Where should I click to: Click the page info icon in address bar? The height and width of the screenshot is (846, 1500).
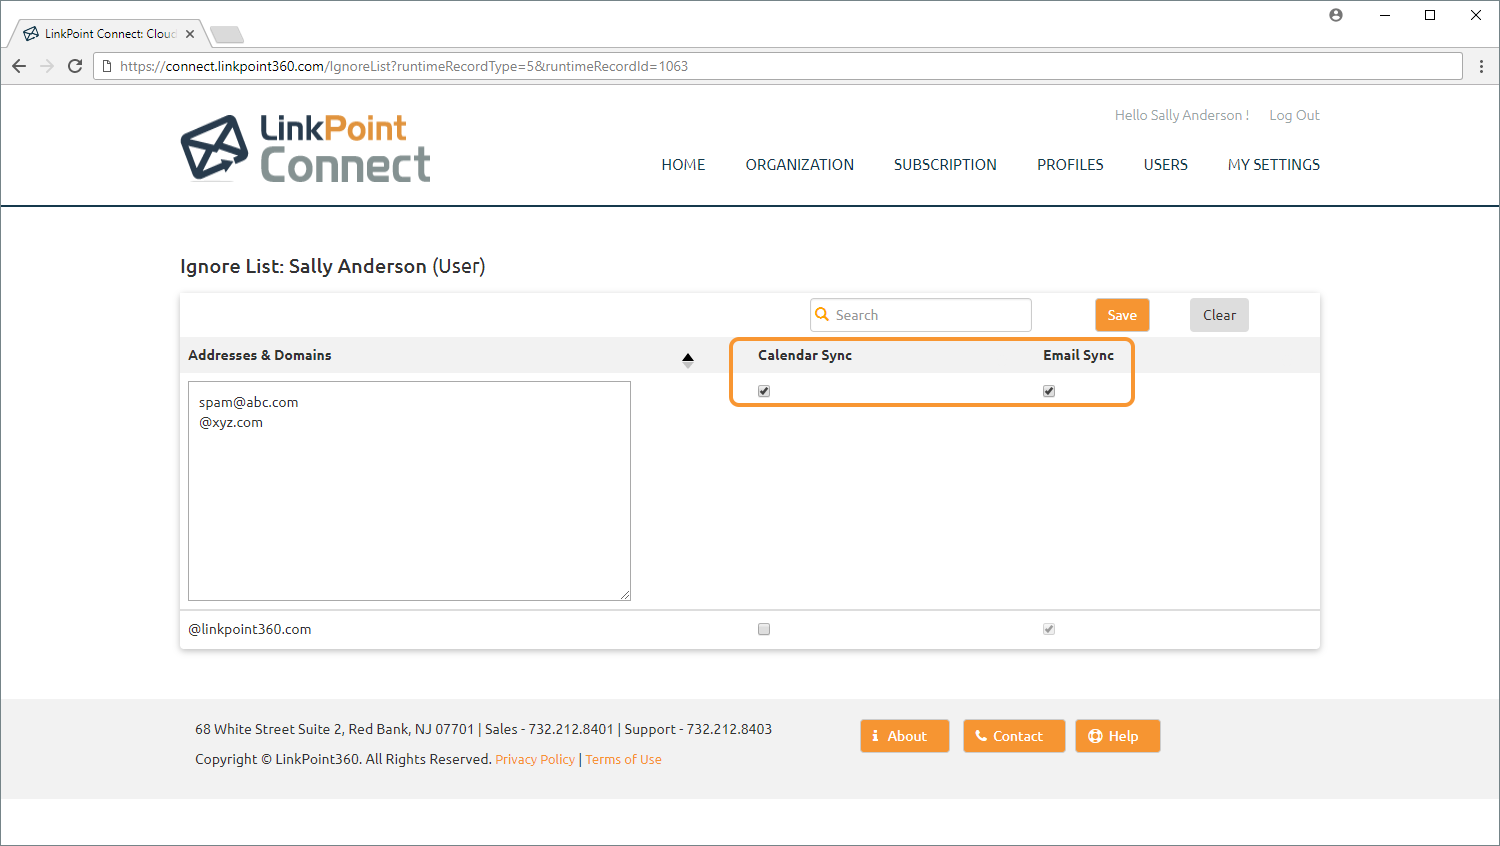click(107, 66)
